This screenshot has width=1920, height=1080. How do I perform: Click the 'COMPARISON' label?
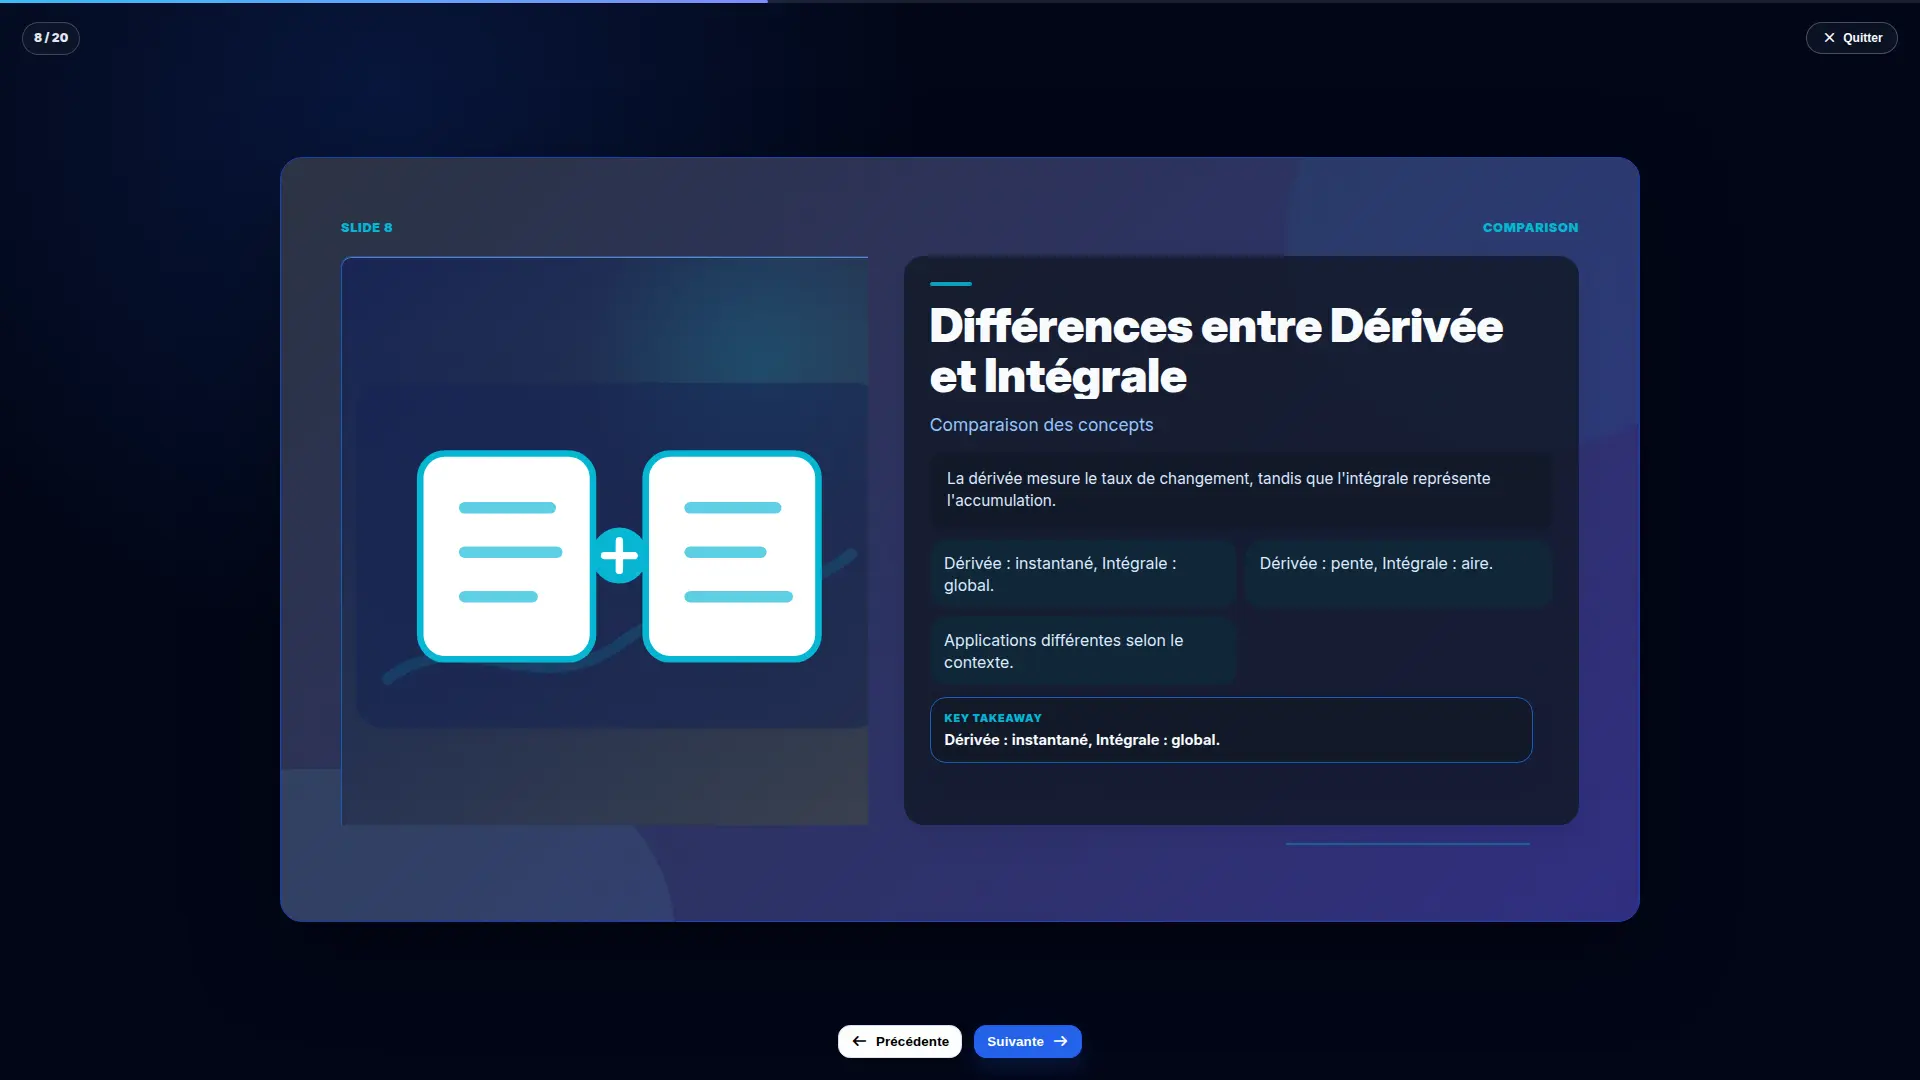pos(1530,228)
